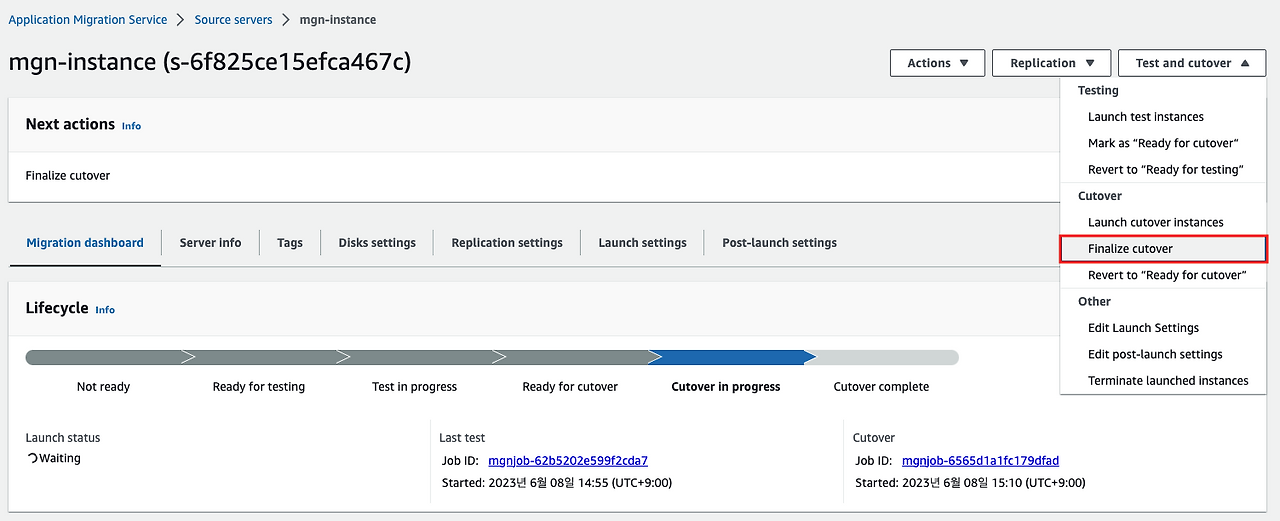The width and height of the screenshot is (1280, 521).
Task: Go to Application Migration Service breadcrumb
Action: pos(88,20)
